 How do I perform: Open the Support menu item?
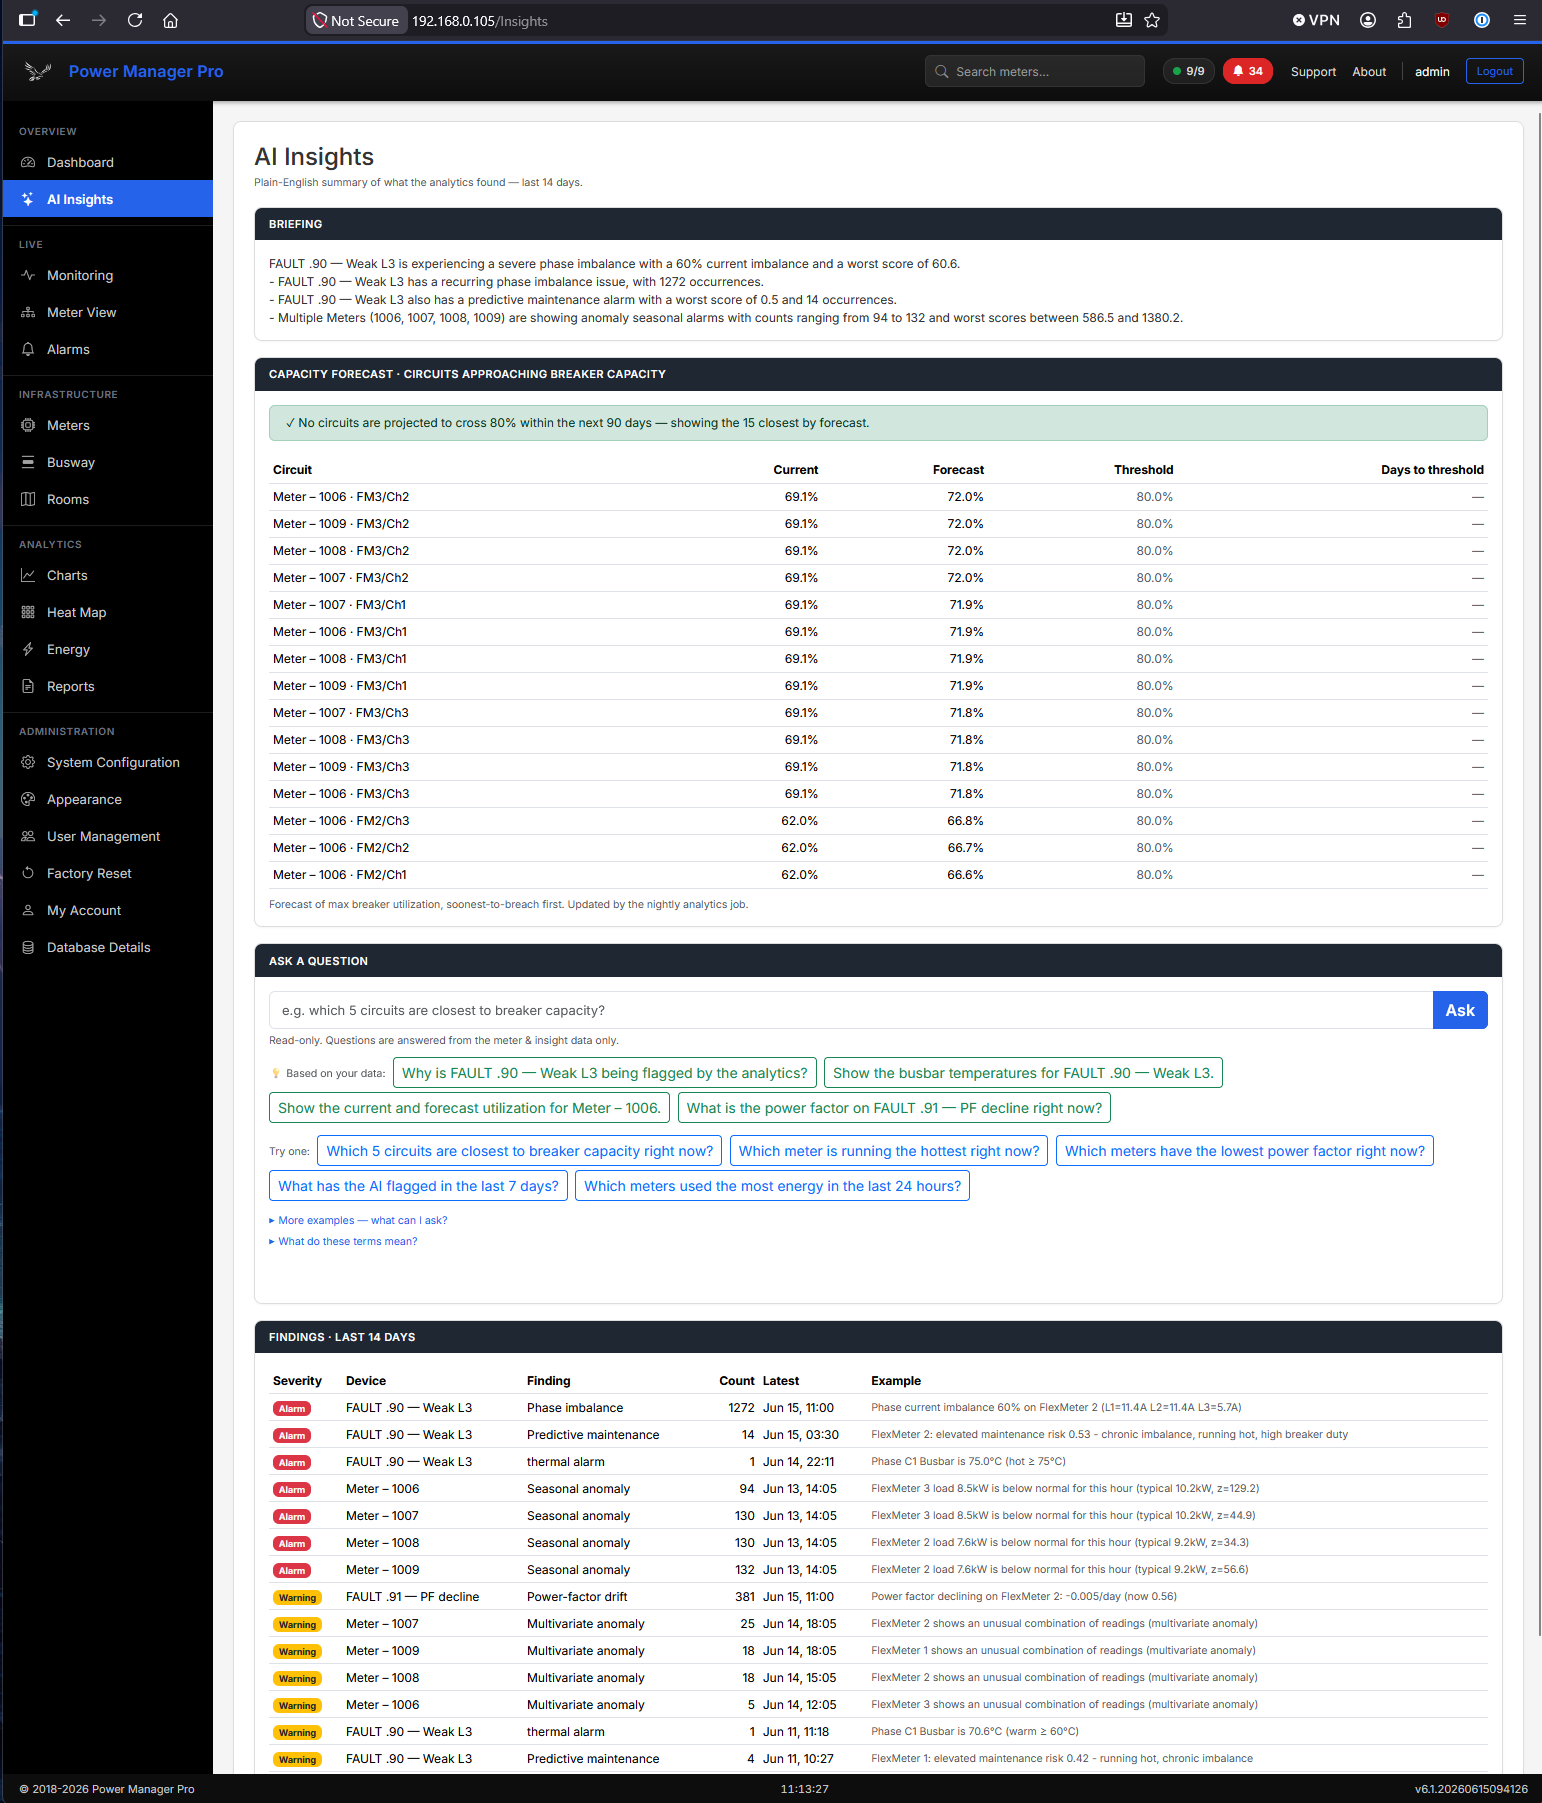[1313, 71]
